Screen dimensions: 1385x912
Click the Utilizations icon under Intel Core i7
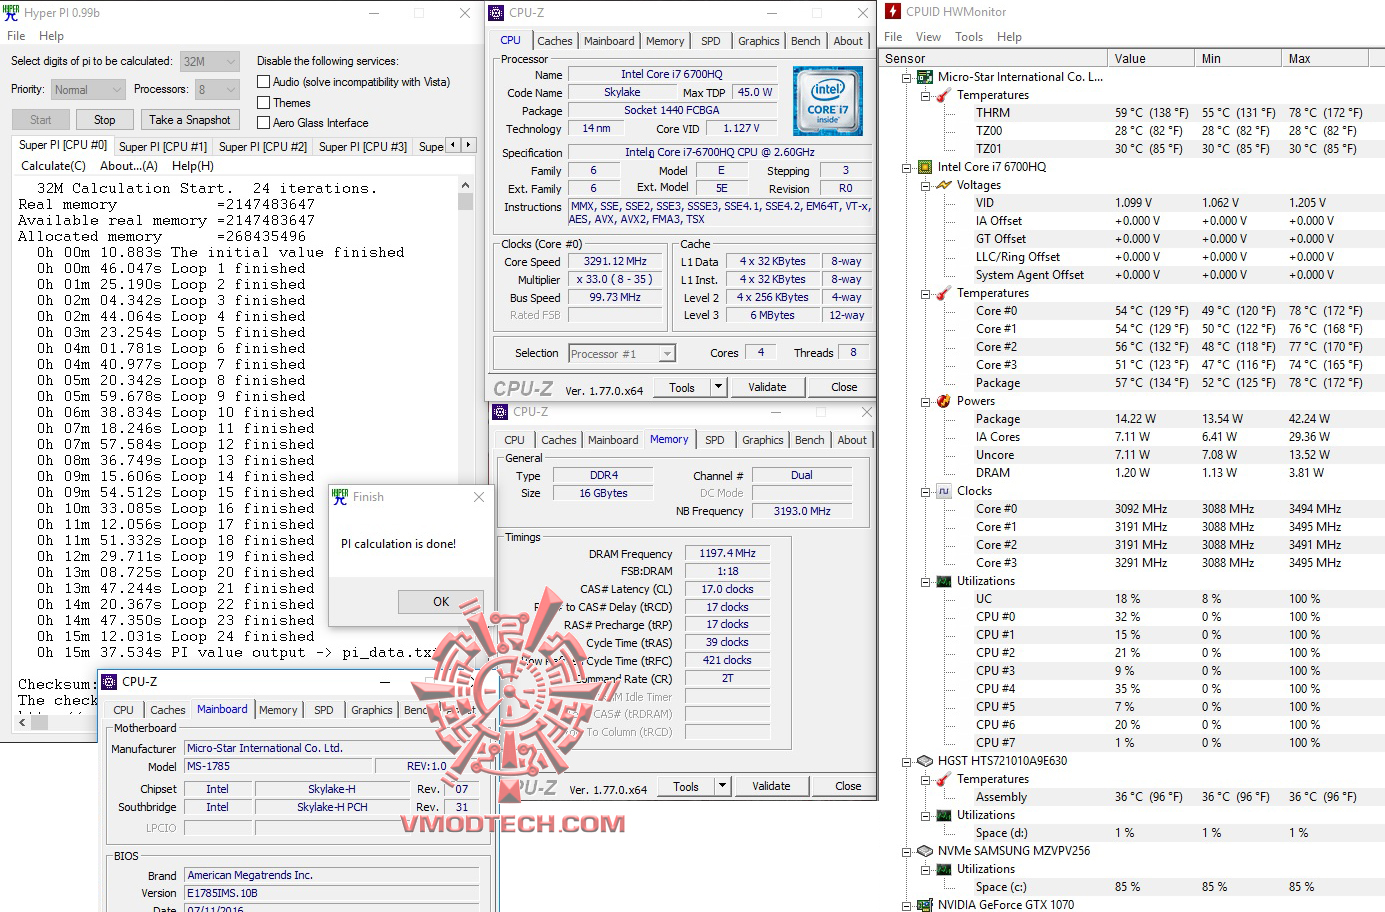pyautogui.click(x=943, y=581)
